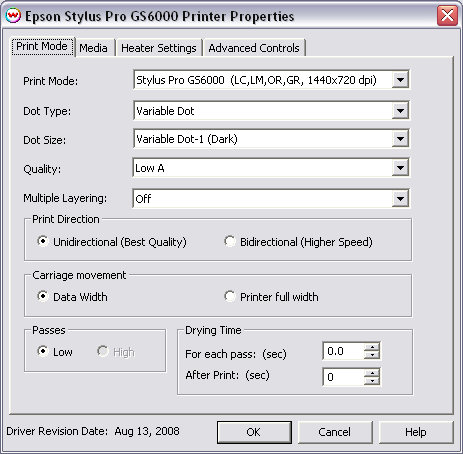Click the Wasatch app icon in title bar
This screenshot has width=463, height=454.
[13, 15]
